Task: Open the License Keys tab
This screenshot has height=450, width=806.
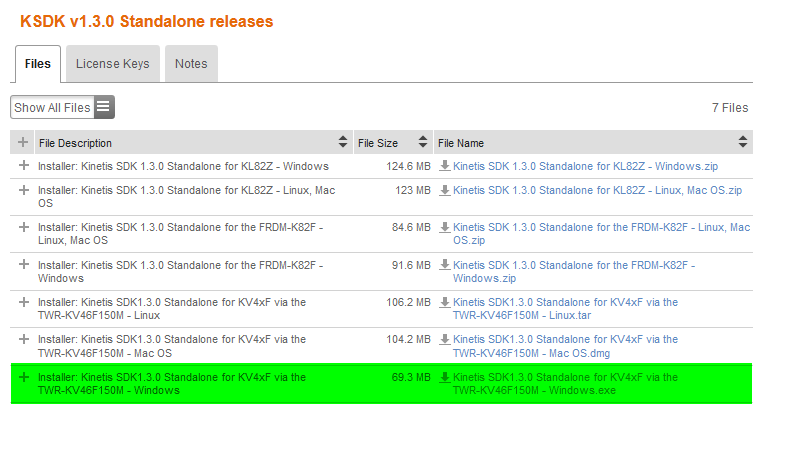Action: click(x=113, y=64)
